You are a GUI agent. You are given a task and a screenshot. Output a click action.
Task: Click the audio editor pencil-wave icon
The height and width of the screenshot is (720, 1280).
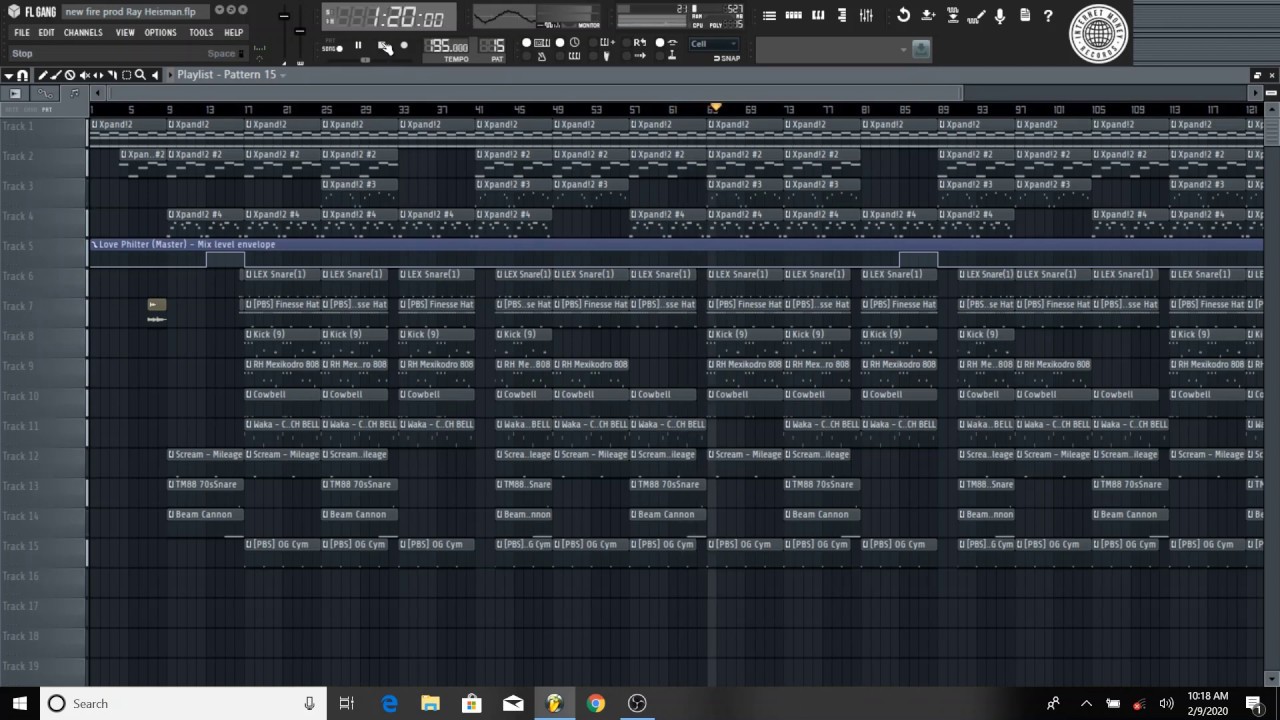pyautogui.click(x=977, y=16)
